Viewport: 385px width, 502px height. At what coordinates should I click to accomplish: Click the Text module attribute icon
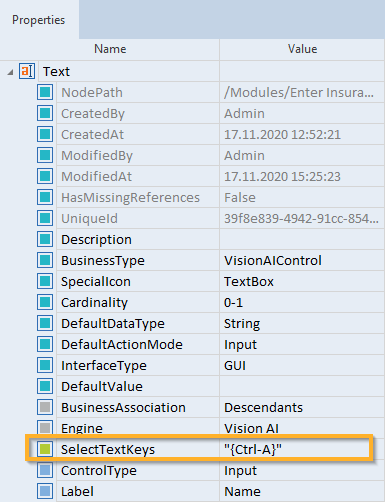[27, 71]
